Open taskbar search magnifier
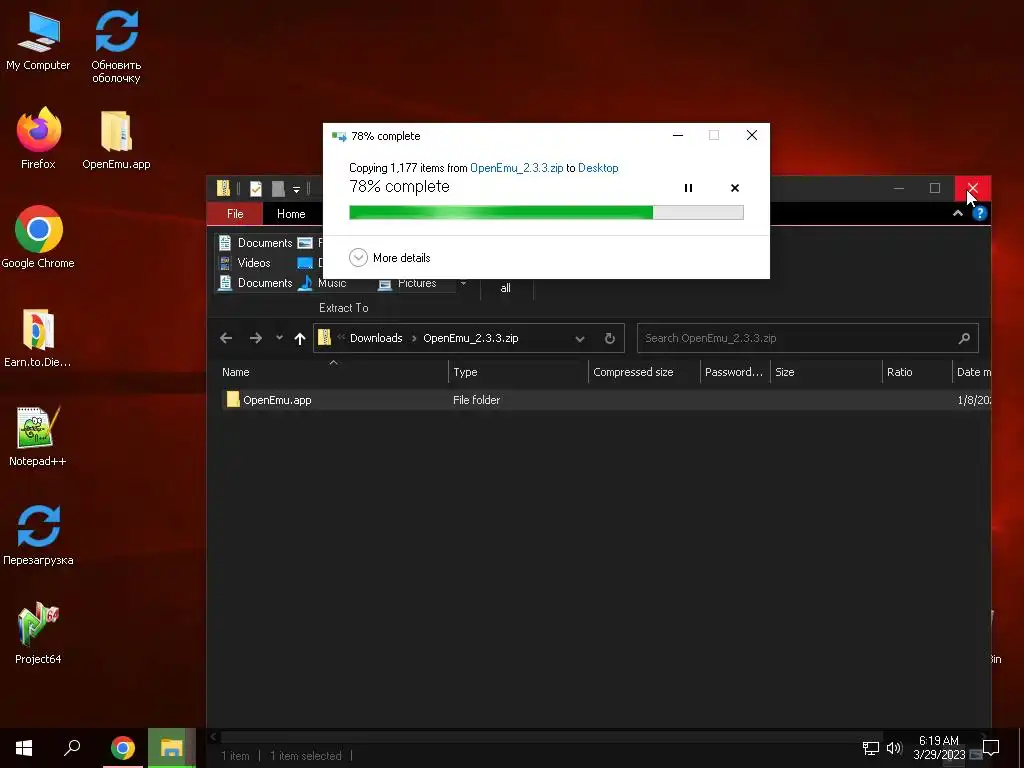The image size is (1024, 768). pyautogui.click(x=72, y=748)
